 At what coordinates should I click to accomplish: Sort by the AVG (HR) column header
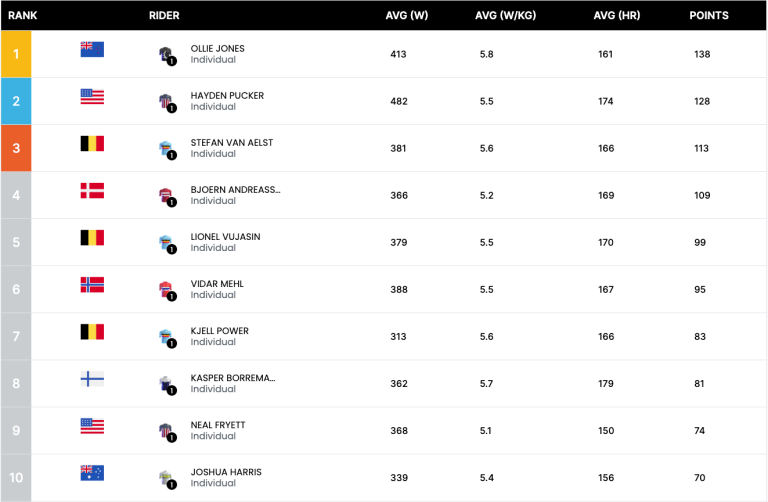616,16
